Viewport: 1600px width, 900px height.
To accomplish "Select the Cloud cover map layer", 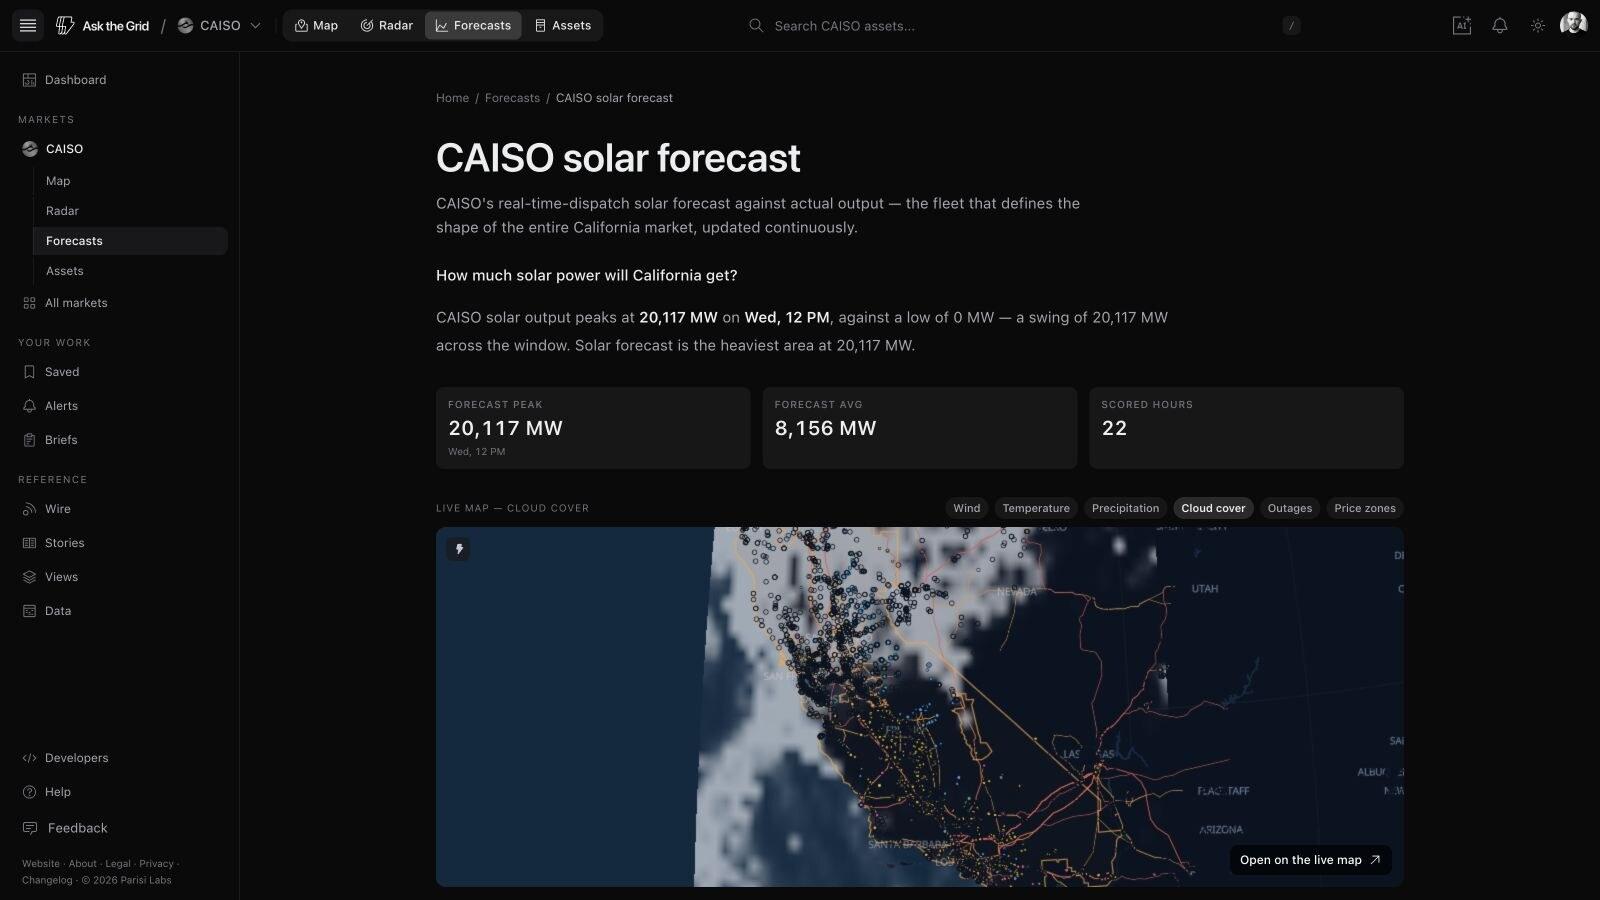I will (x=1213, y=509).
